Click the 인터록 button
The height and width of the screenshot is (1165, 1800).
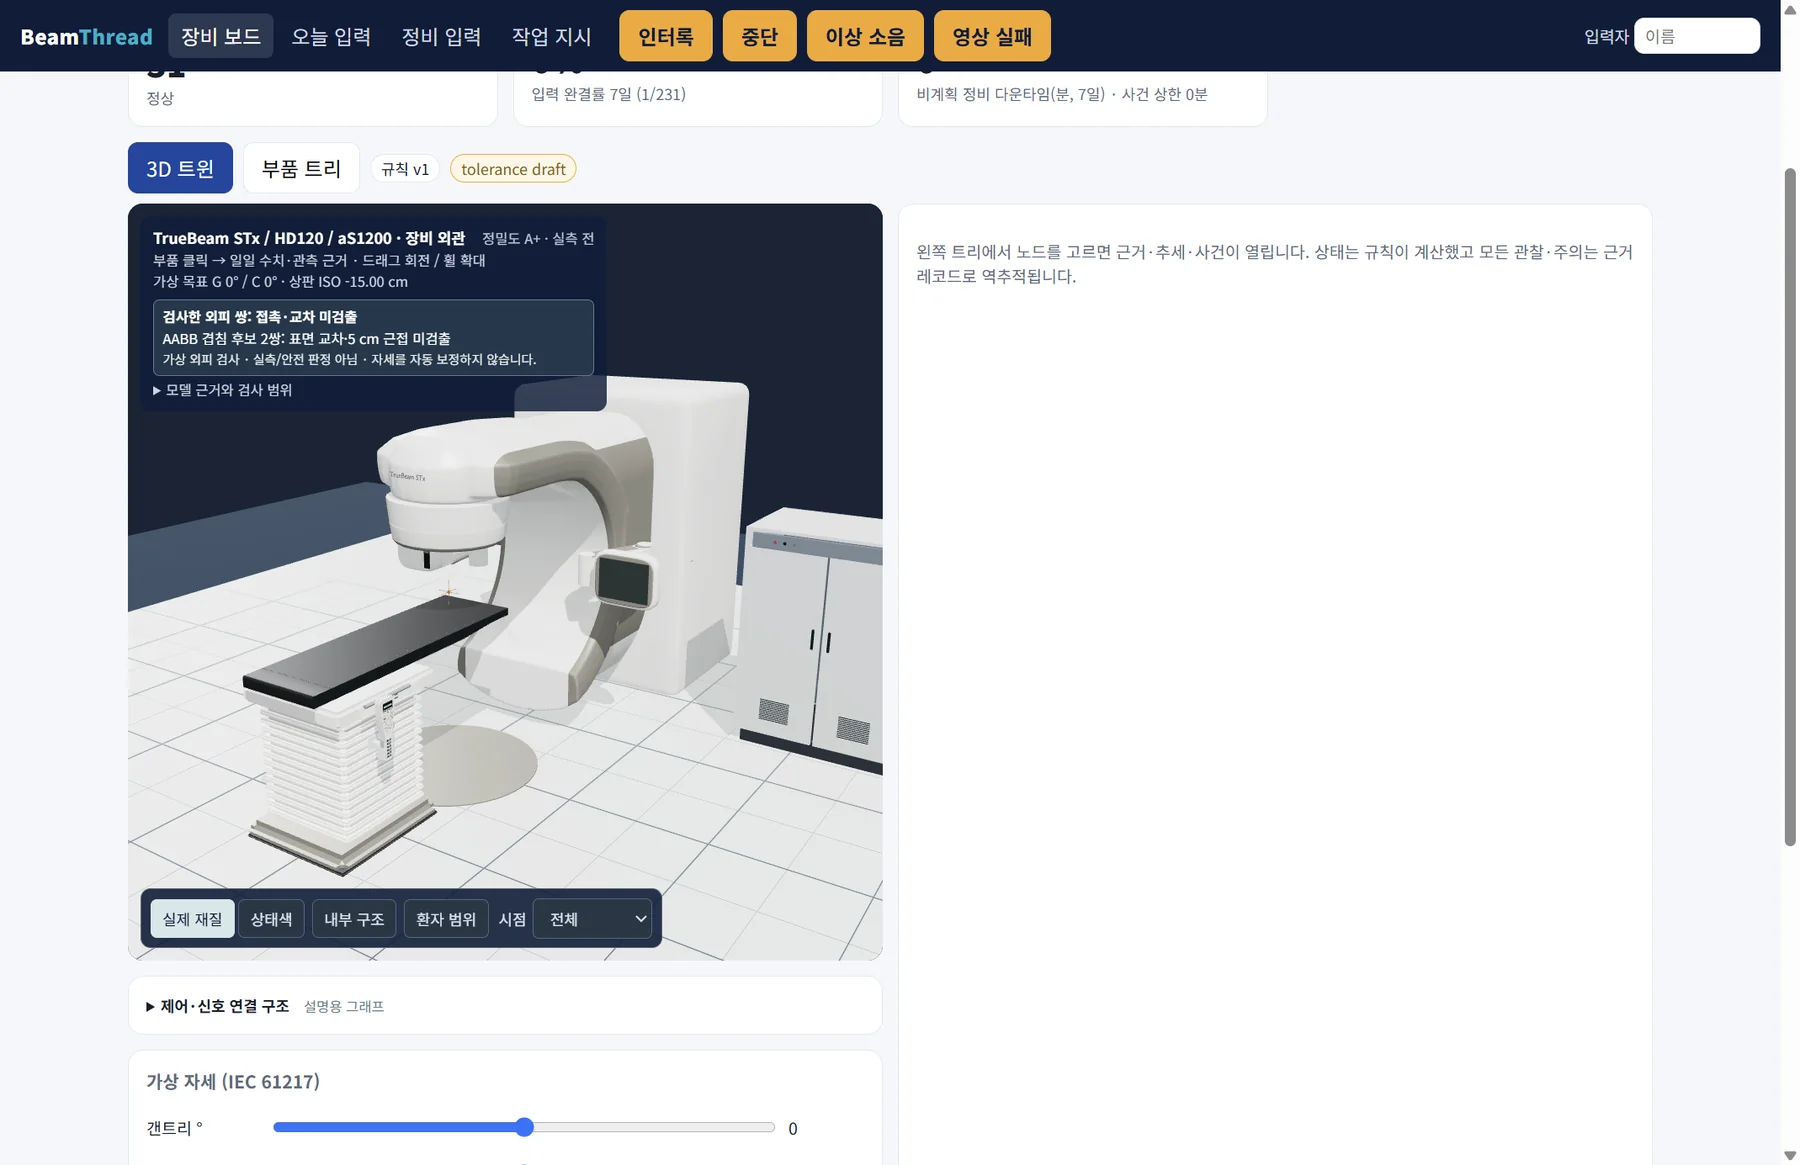(666, 36)
